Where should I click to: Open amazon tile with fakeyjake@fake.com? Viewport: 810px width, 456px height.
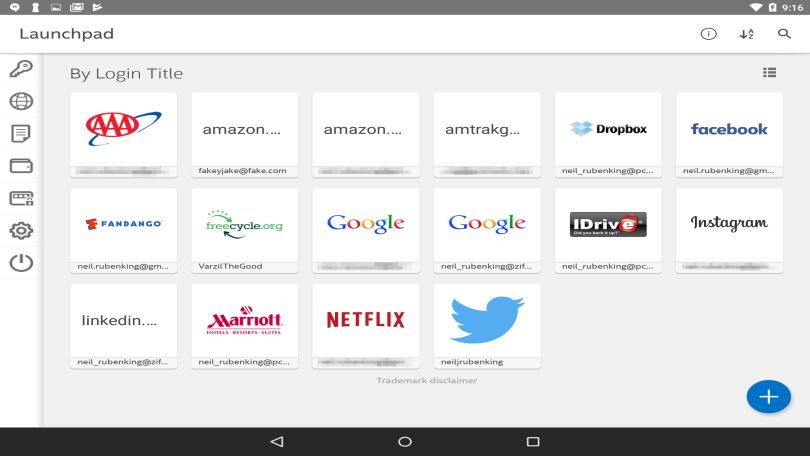pyautogui.click(x=244, y=135)
